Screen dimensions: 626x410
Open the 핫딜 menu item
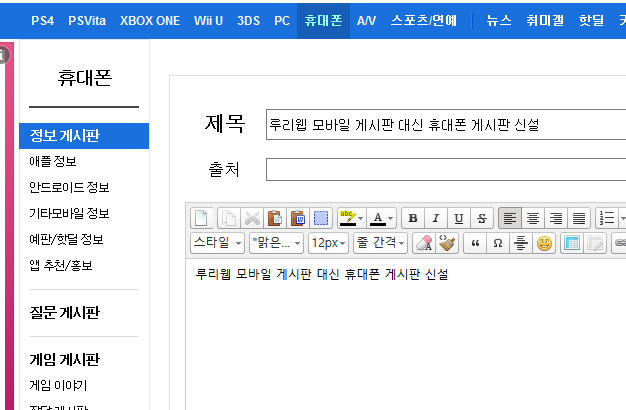pyautogui.click(x=591, y=21)
